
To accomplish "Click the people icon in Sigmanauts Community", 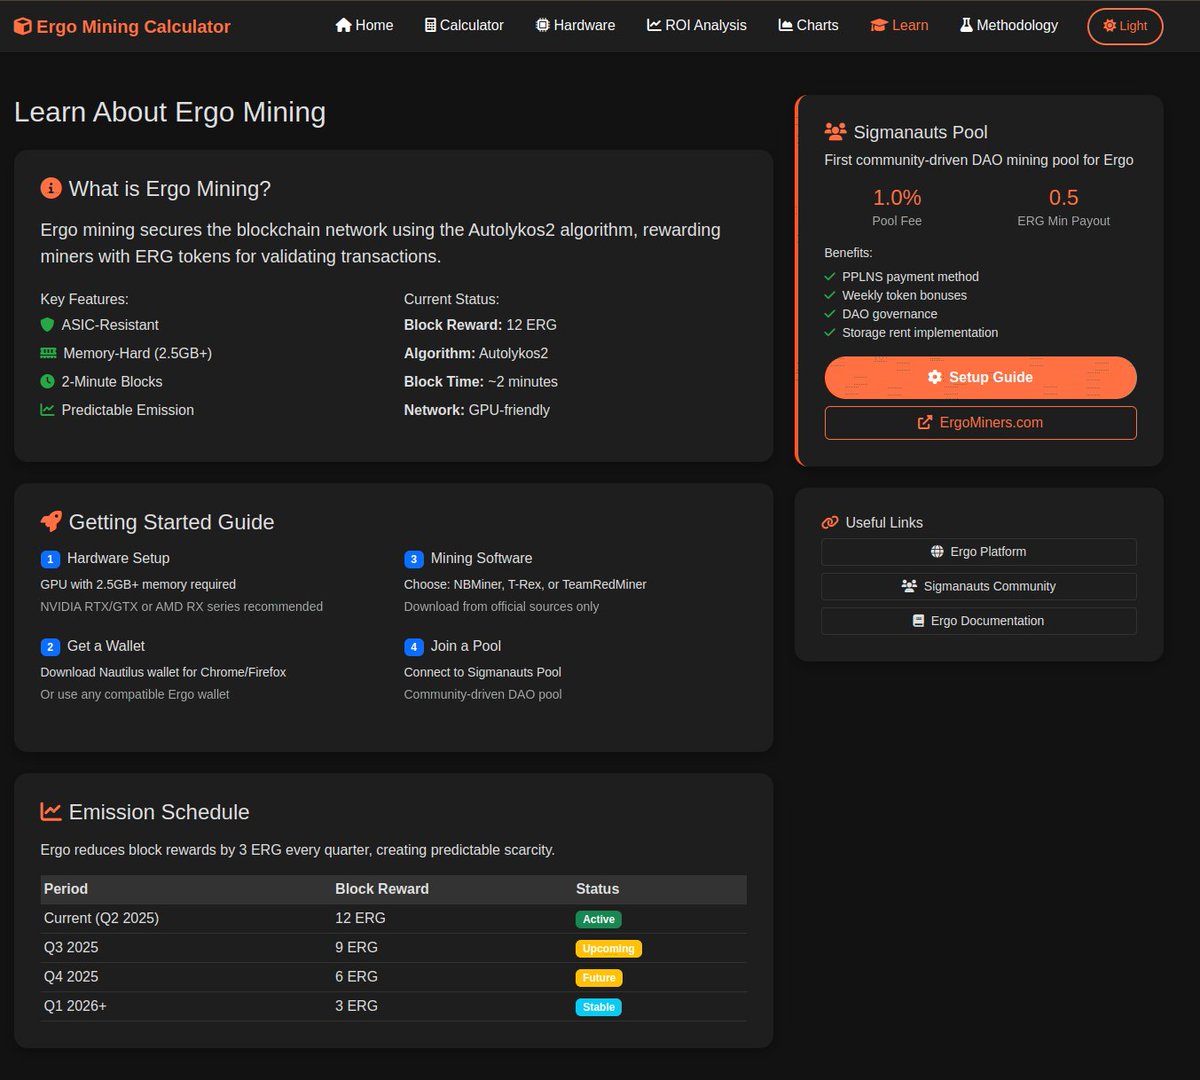I will click(909, 586).
